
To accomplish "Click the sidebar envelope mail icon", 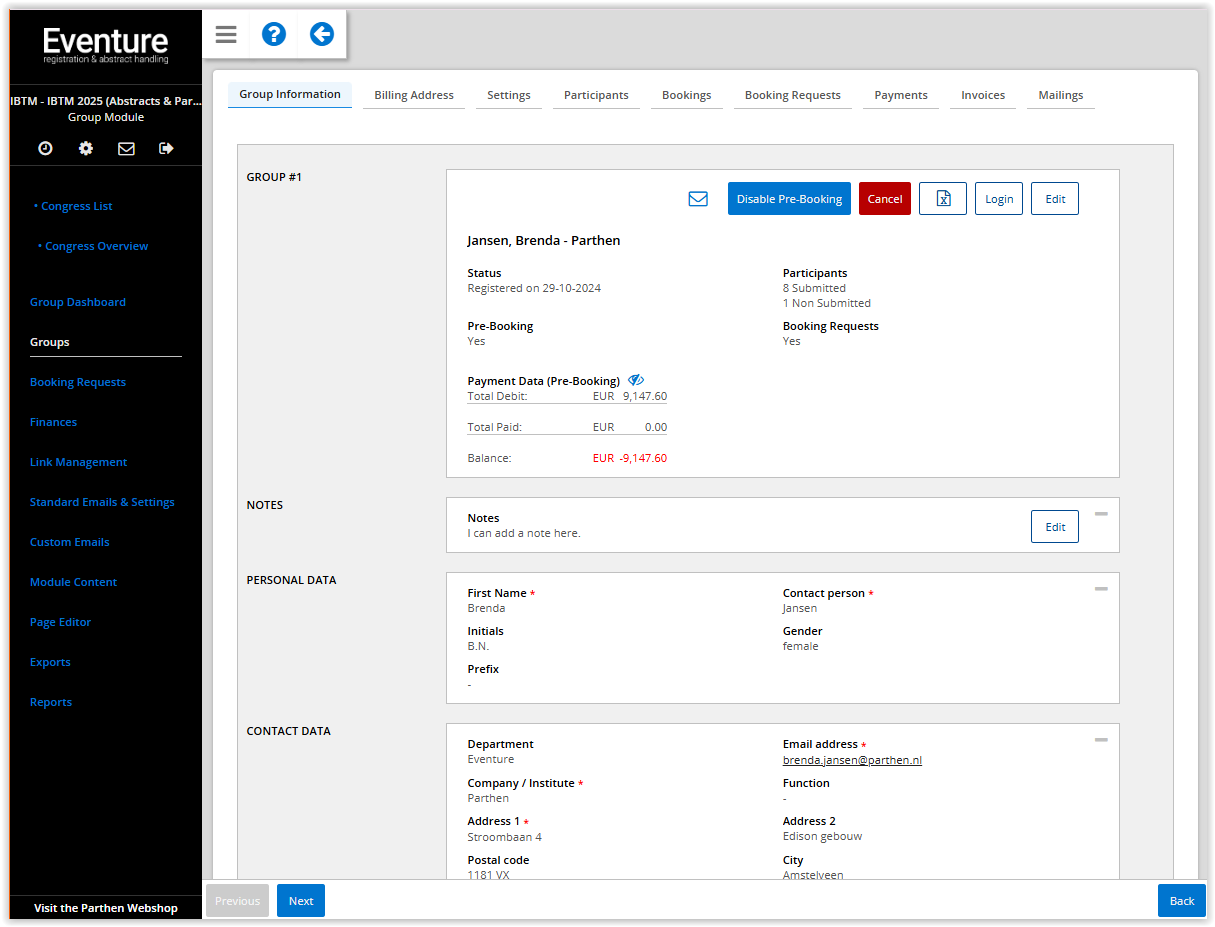I will pyautogui.click(x=126, y=148).
